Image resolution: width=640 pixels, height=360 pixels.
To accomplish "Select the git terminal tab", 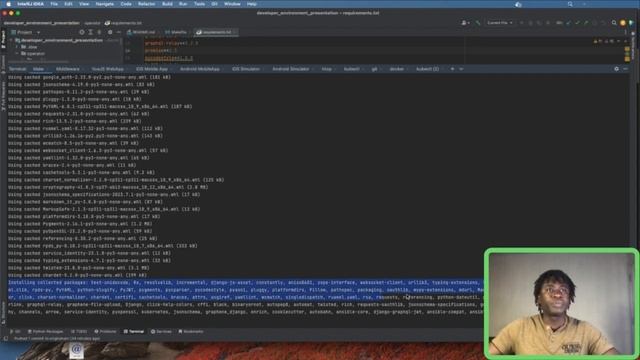I will 374,69.
